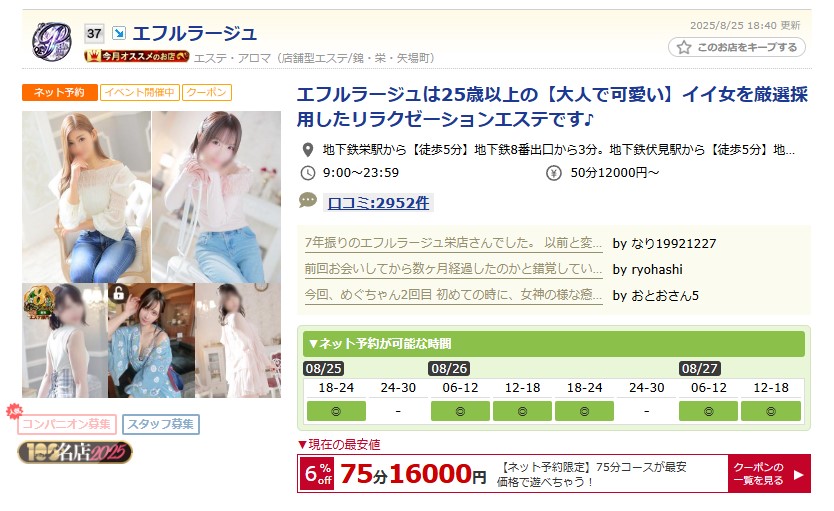The width and height of the screenshot is (834, 511).
Task: Open the 口コミ:2952件 reviews link
Action: coord(378,203)
